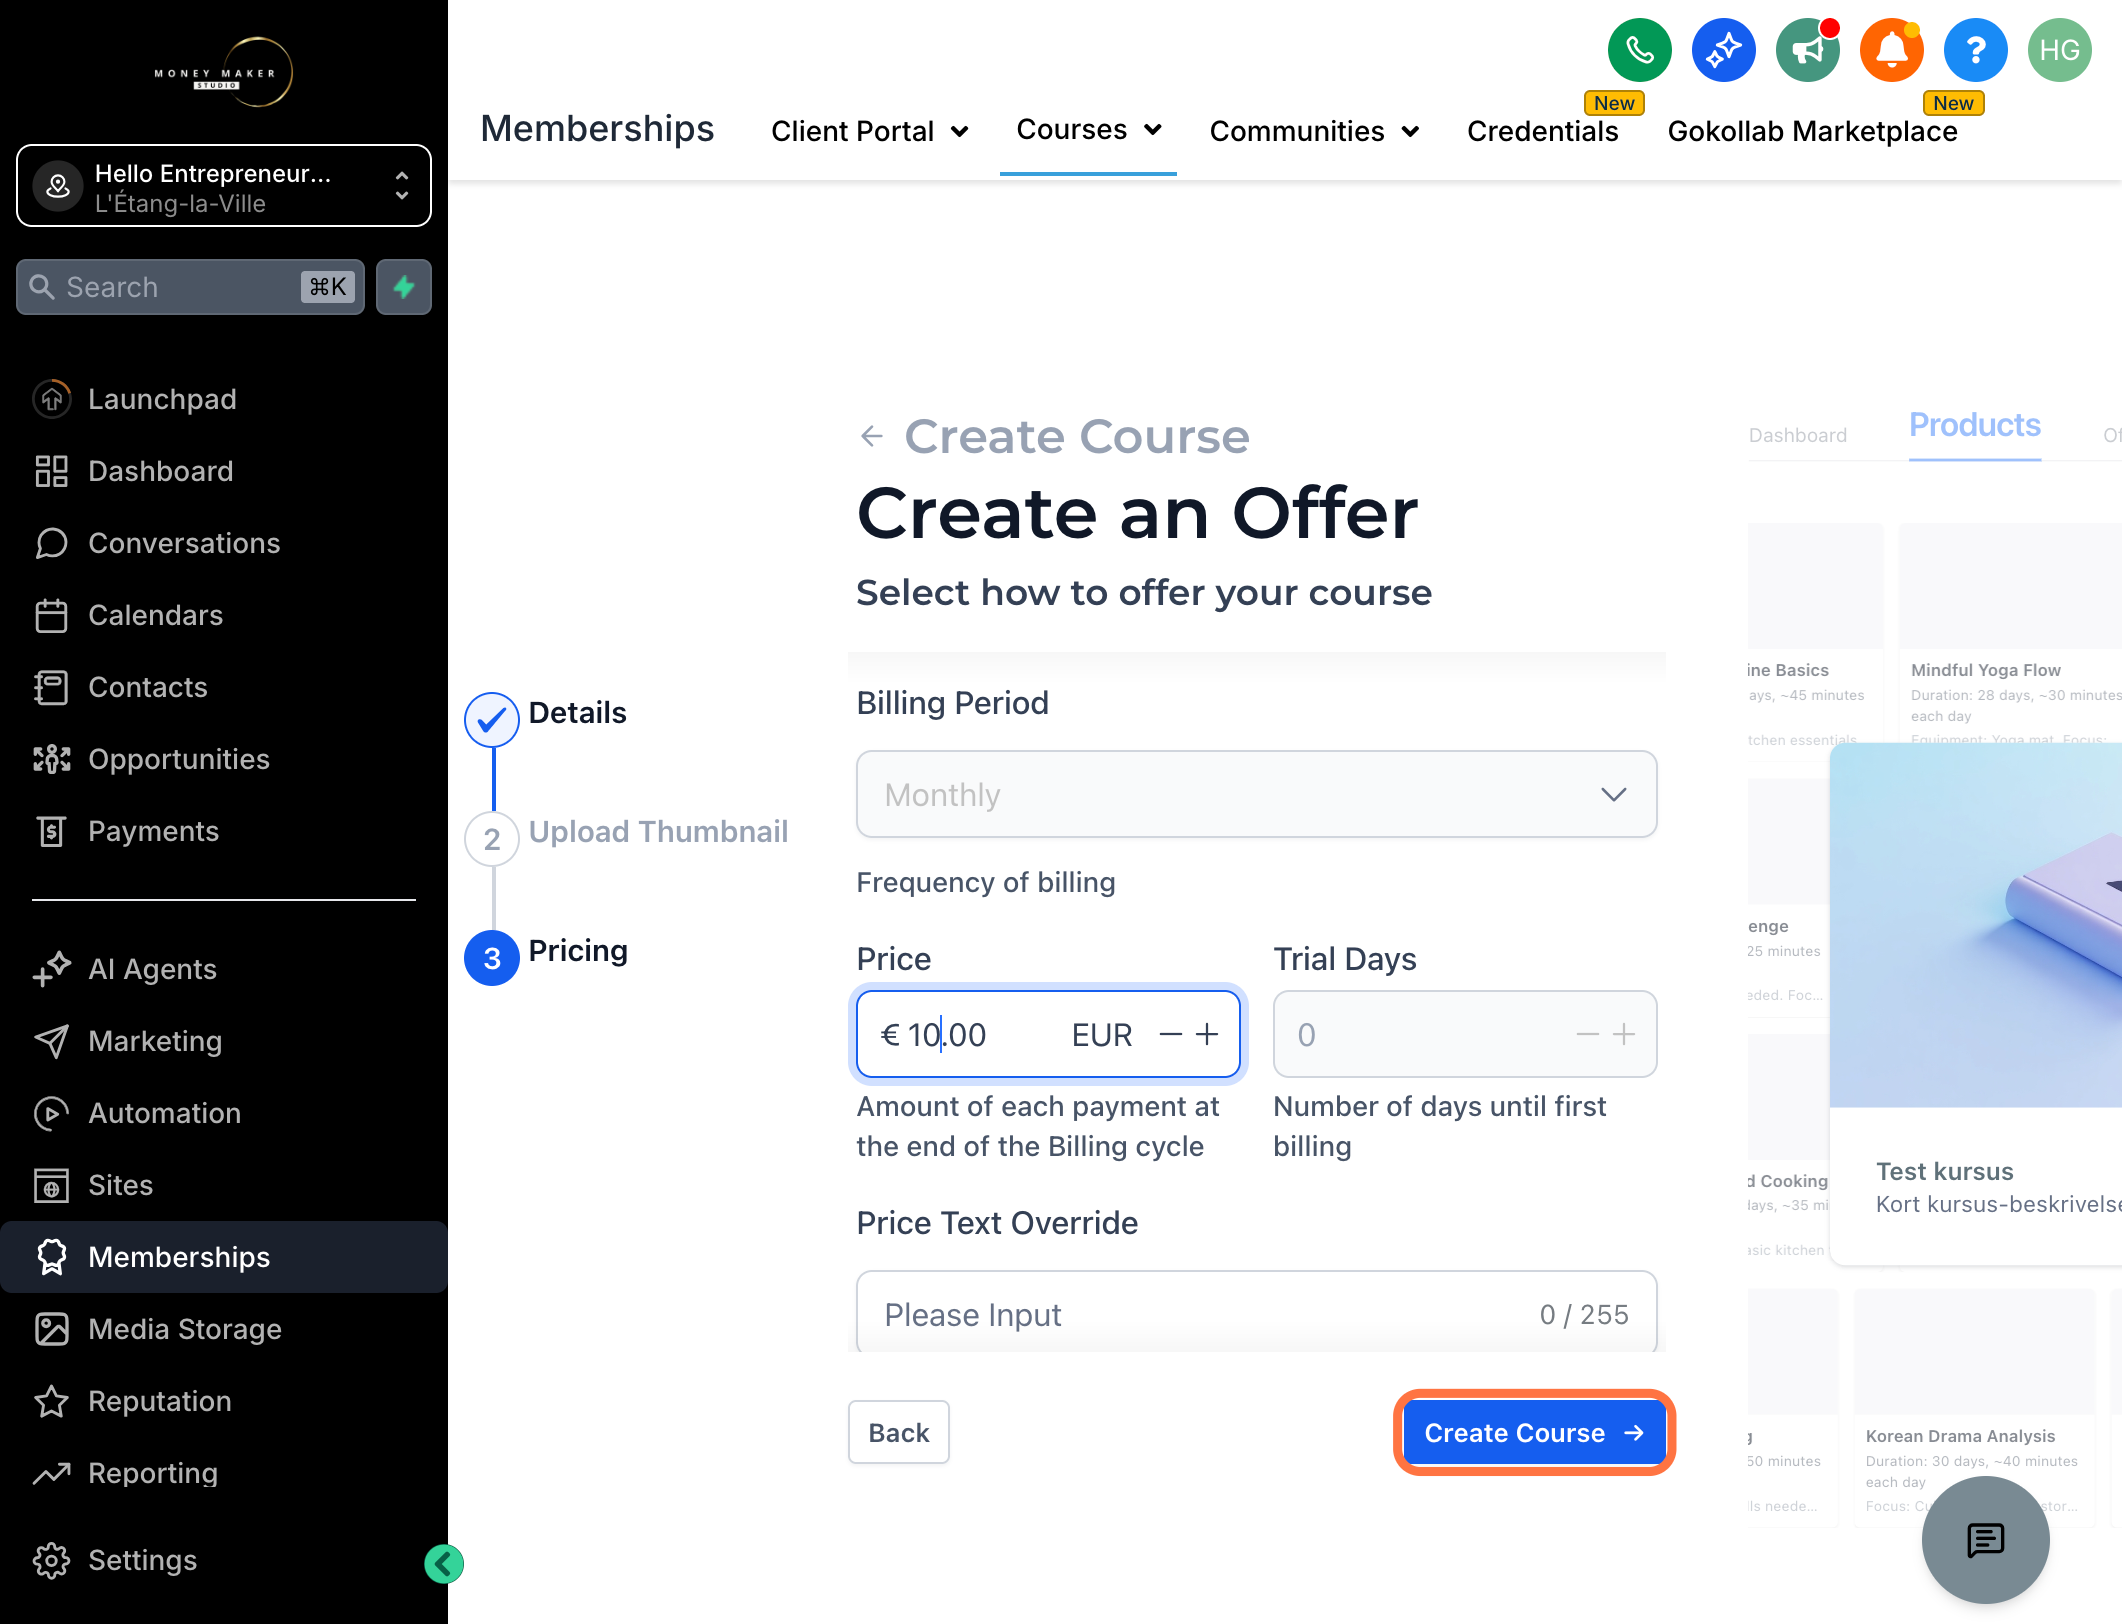Open the Credentials tab
The width and height of the screenshot is (2122, 1624).
1542,131
